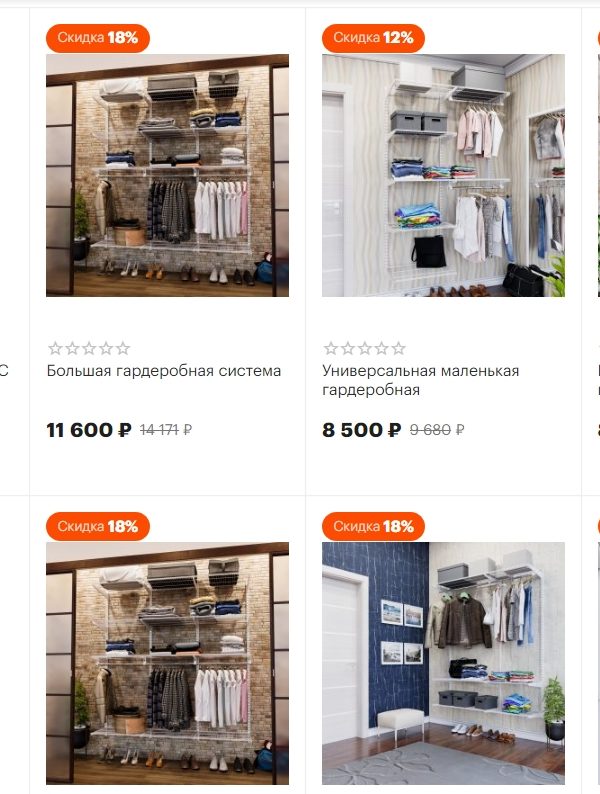Open Большая гардеробная система product title
The height and width of the screenshot is (794, 600).
point(164,371)
